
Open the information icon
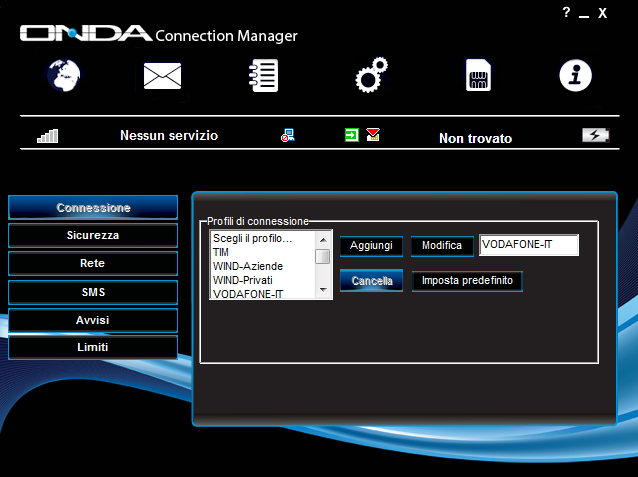tap(575, 75)
